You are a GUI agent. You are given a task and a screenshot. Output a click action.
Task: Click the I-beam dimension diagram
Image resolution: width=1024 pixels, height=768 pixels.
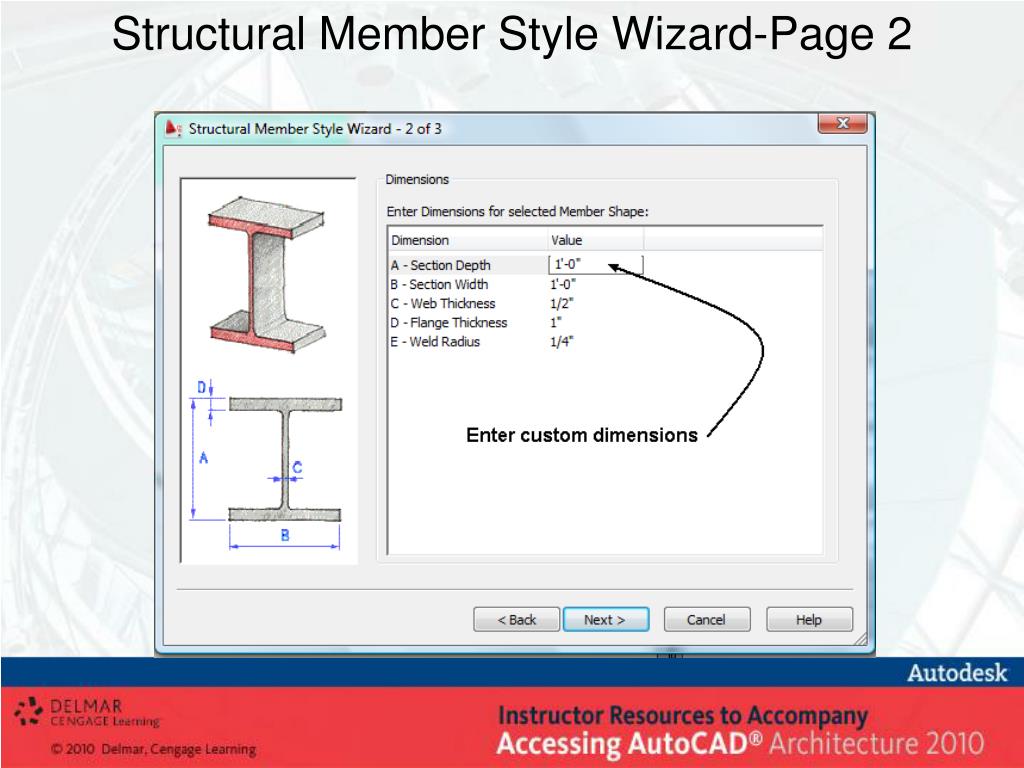(x=266, y=465)
